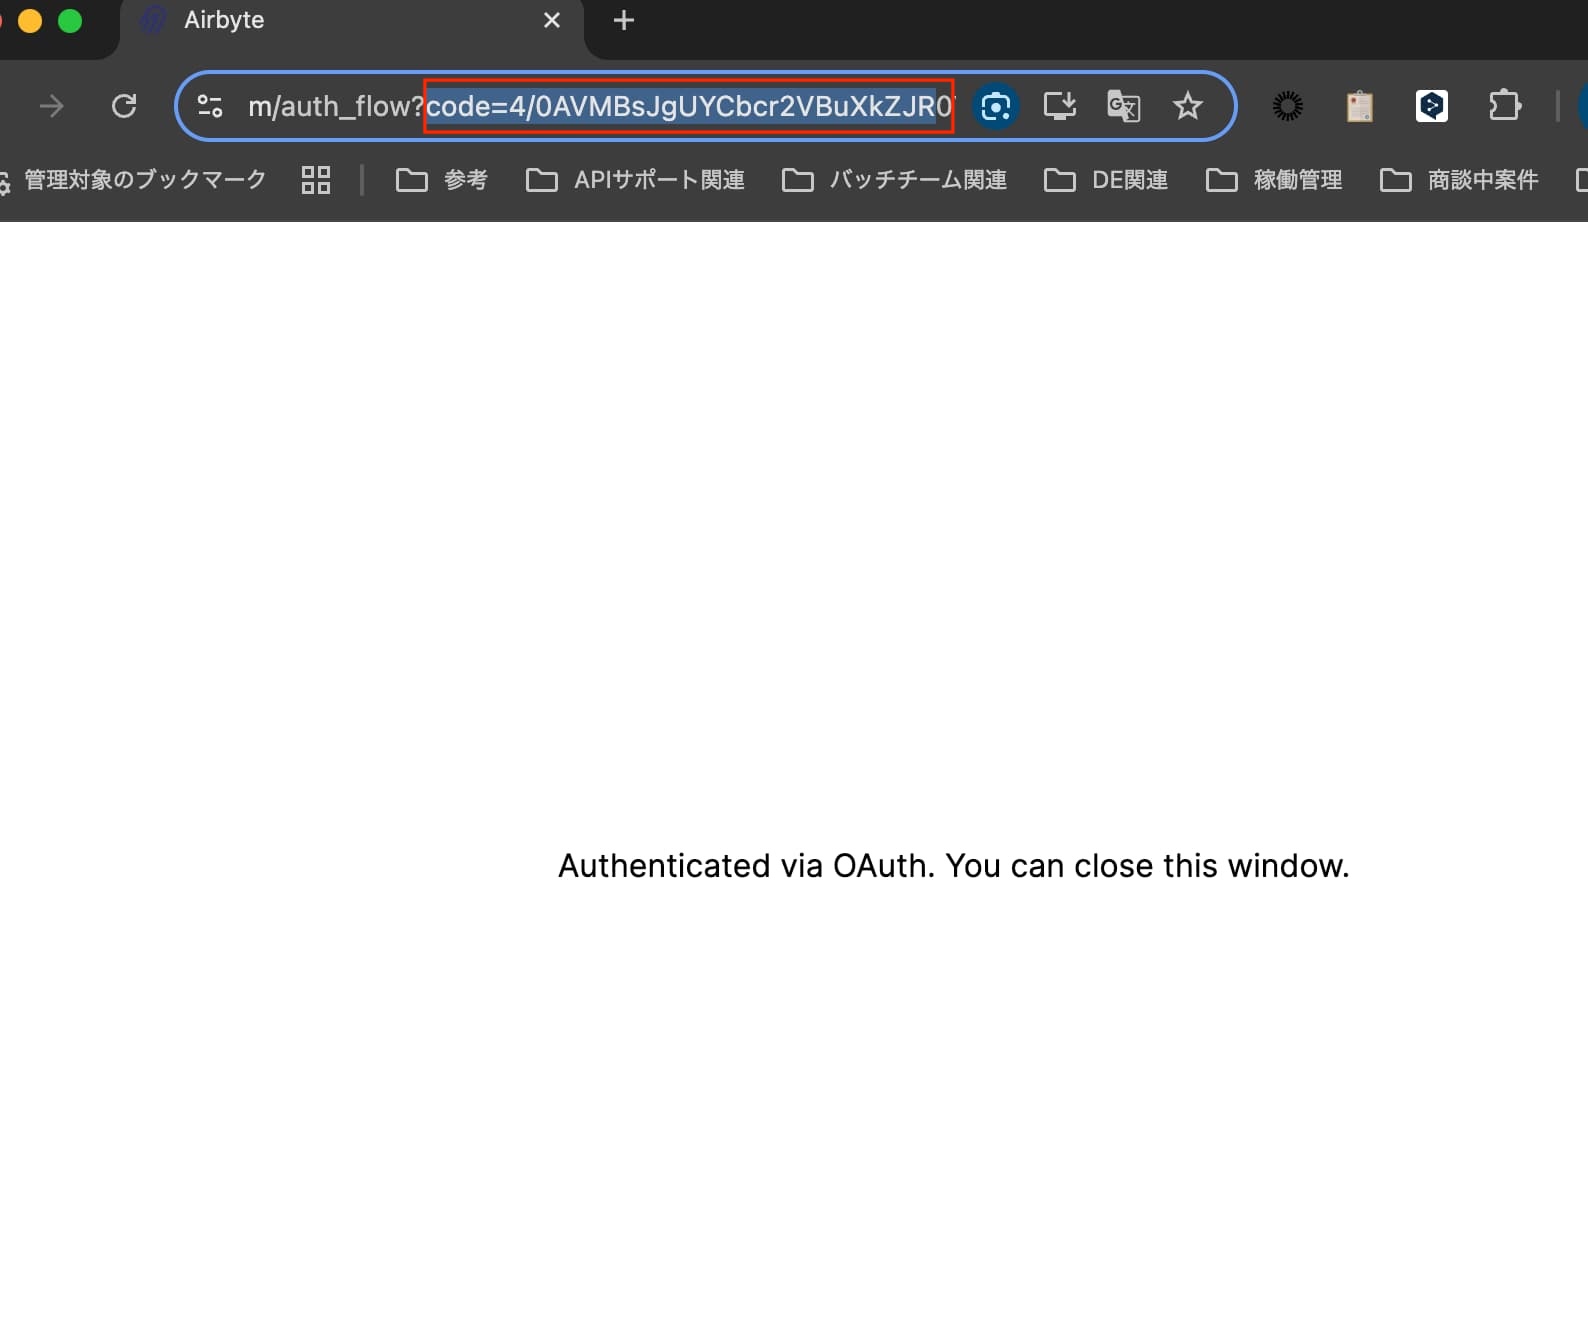1588x1334 pixels.
Task: Expand the 参考 bookmark folder
Action: 441,180
